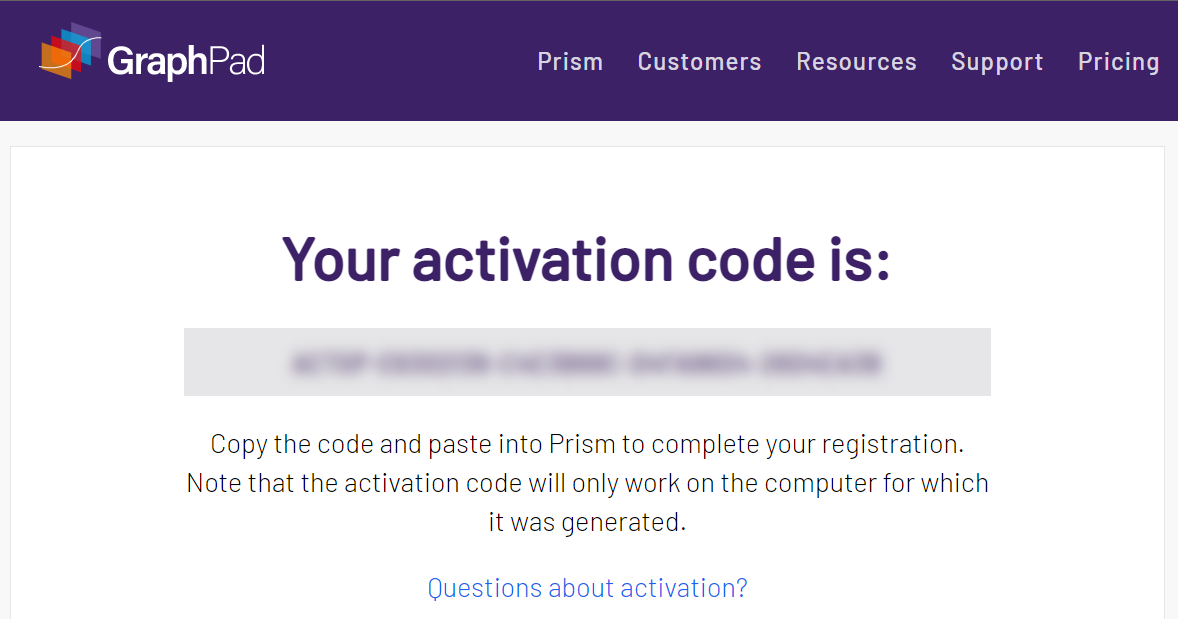Viewport: 1178px width, 619px height.
Task: Click the word 'Prism' in instruction paragraph
Action: (x=582, y=444)
